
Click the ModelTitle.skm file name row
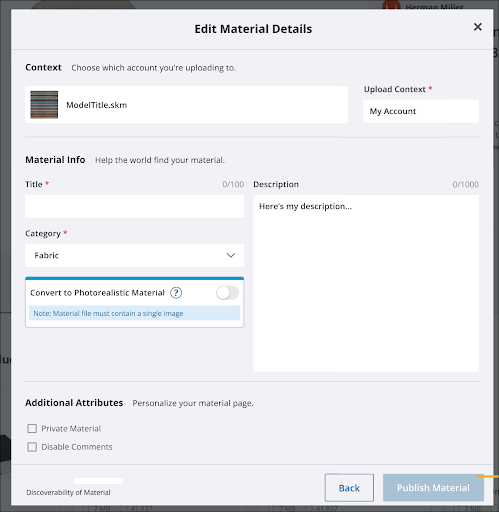coord(186,105)
